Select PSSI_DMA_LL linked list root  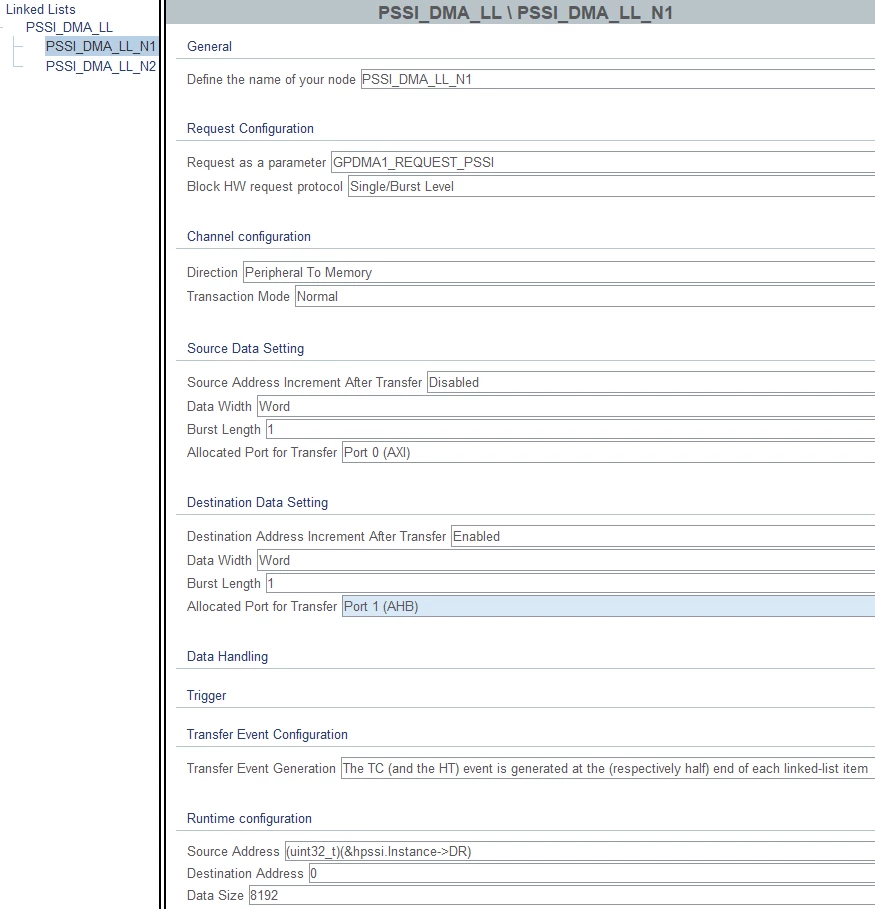[x=69, y=27]
